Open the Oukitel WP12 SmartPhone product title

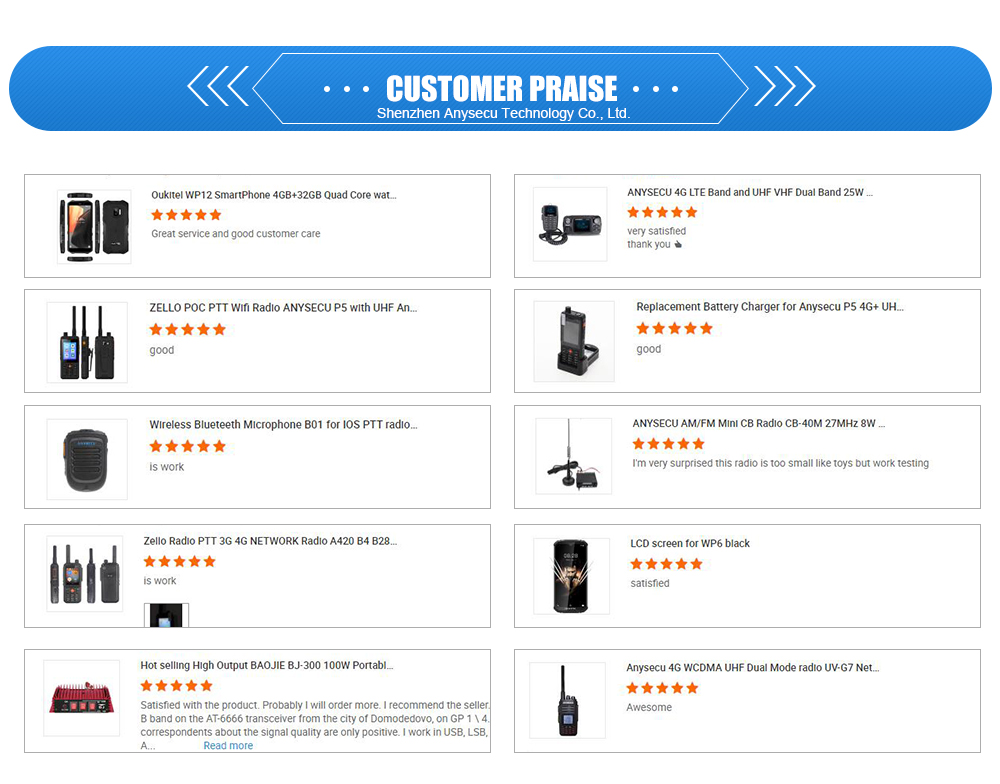[x=275, y=195]
